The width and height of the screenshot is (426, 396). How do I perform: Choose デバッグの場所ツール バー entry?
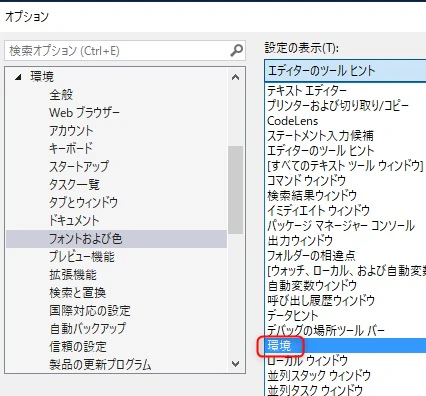coord(346,330)
